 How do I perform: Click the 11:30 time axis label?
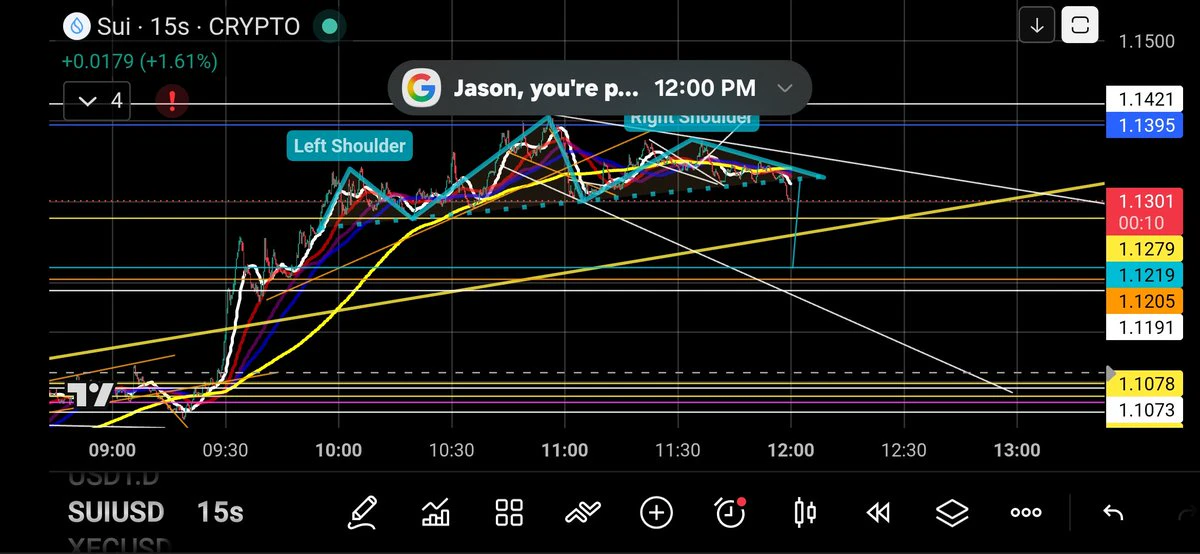coord(677,450)
